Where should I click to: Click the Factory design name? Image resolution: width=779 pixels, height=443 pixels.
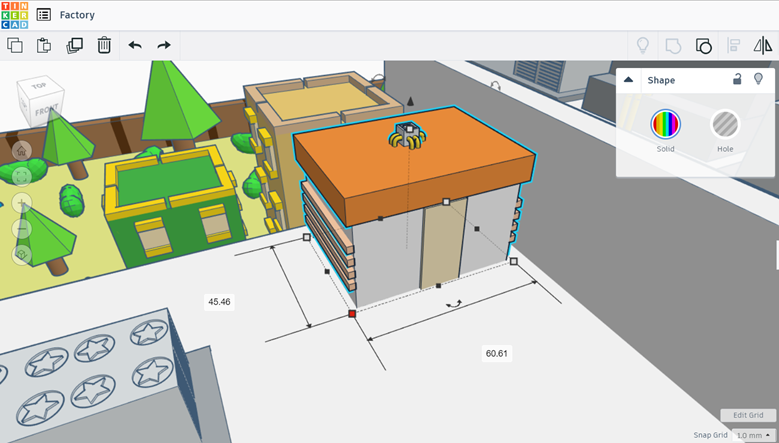(77, 15)
